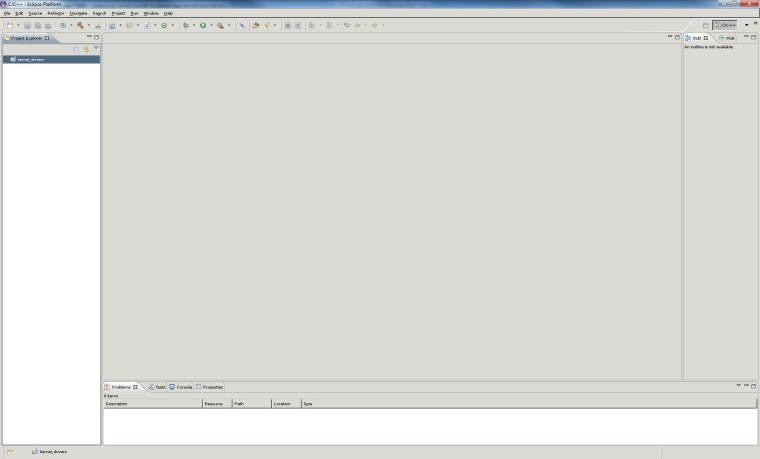Click the green Run button icon
Screen dimensions: 760x459
point(203,25)
